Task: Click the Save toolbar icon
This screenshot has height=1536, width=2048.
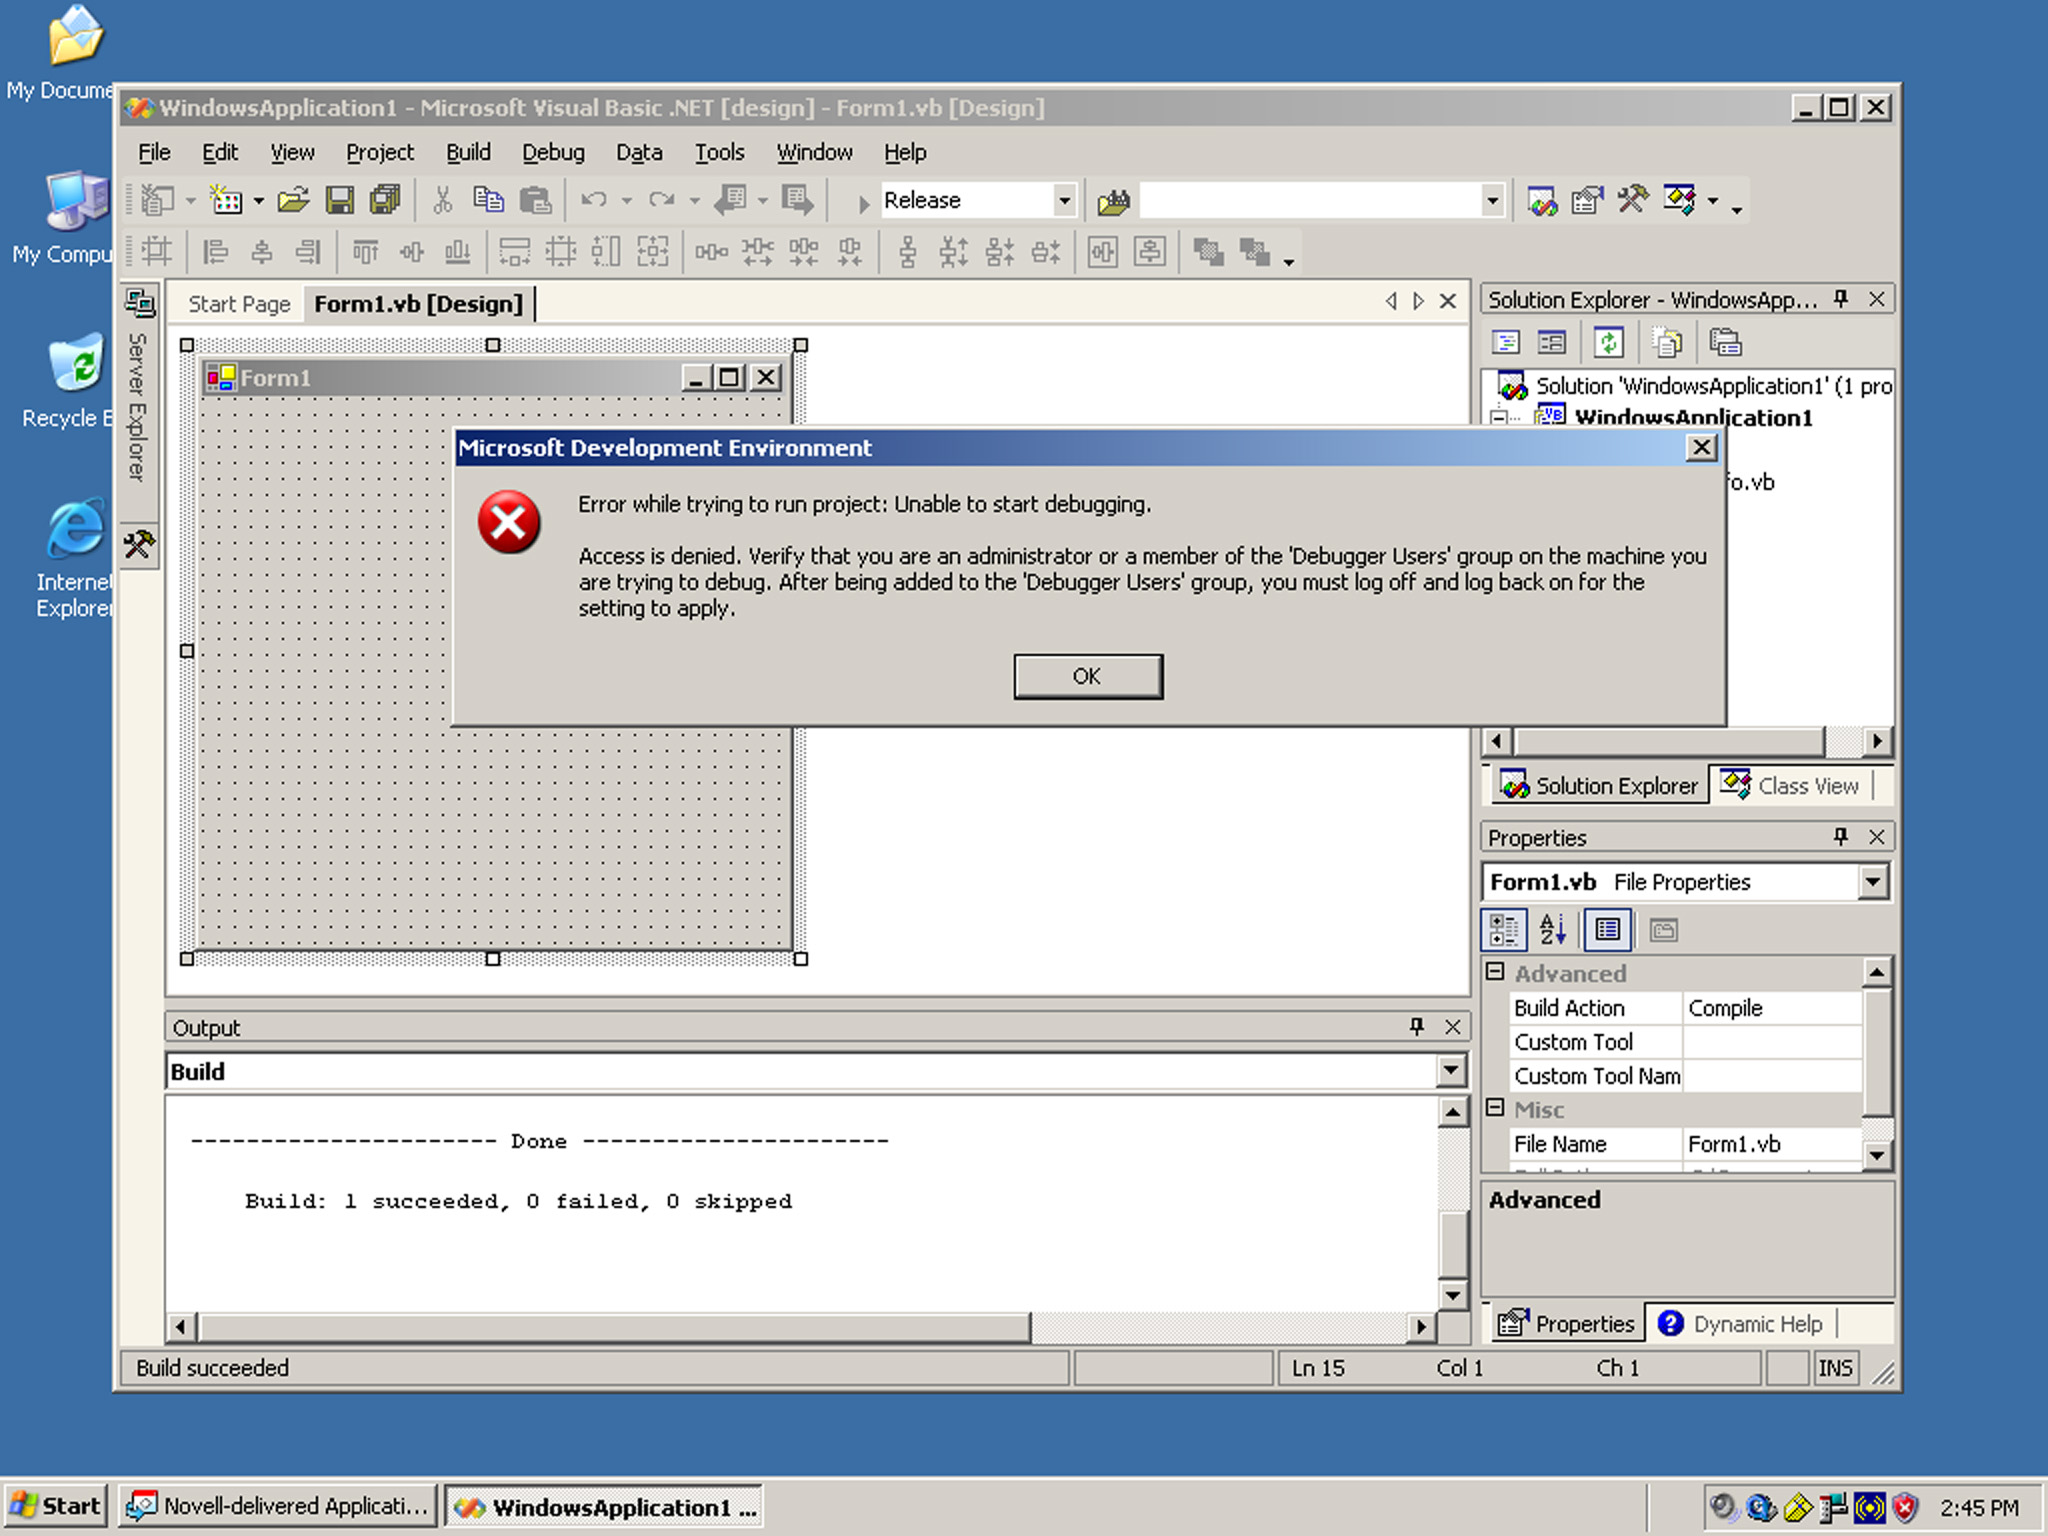Action: pyautogui.click(x=340, y=201)
